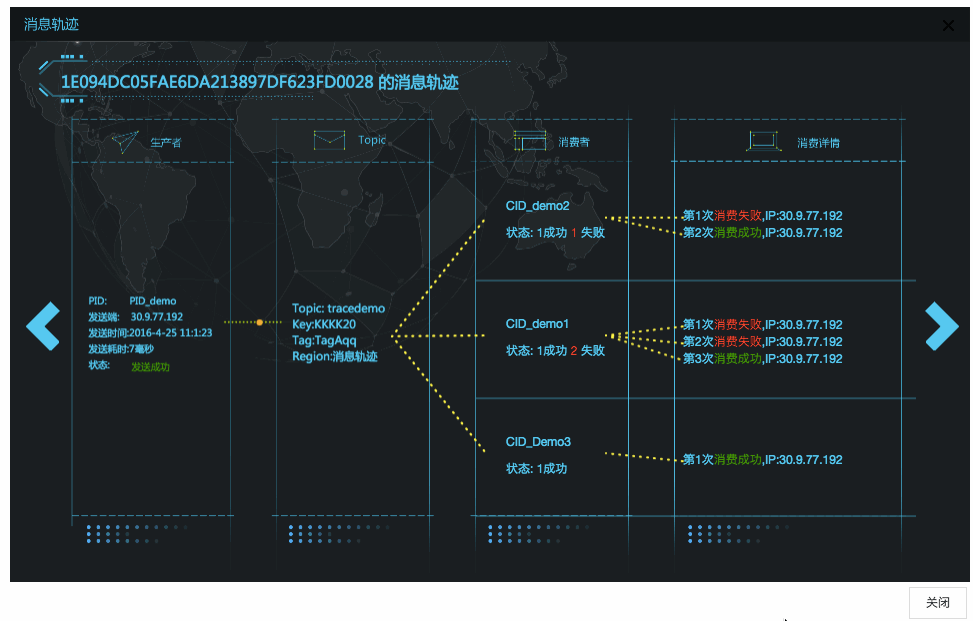Viewport: 973px width, 621px height.
Task: Click the right arrow to go forward
Action: tap(941, 326)
